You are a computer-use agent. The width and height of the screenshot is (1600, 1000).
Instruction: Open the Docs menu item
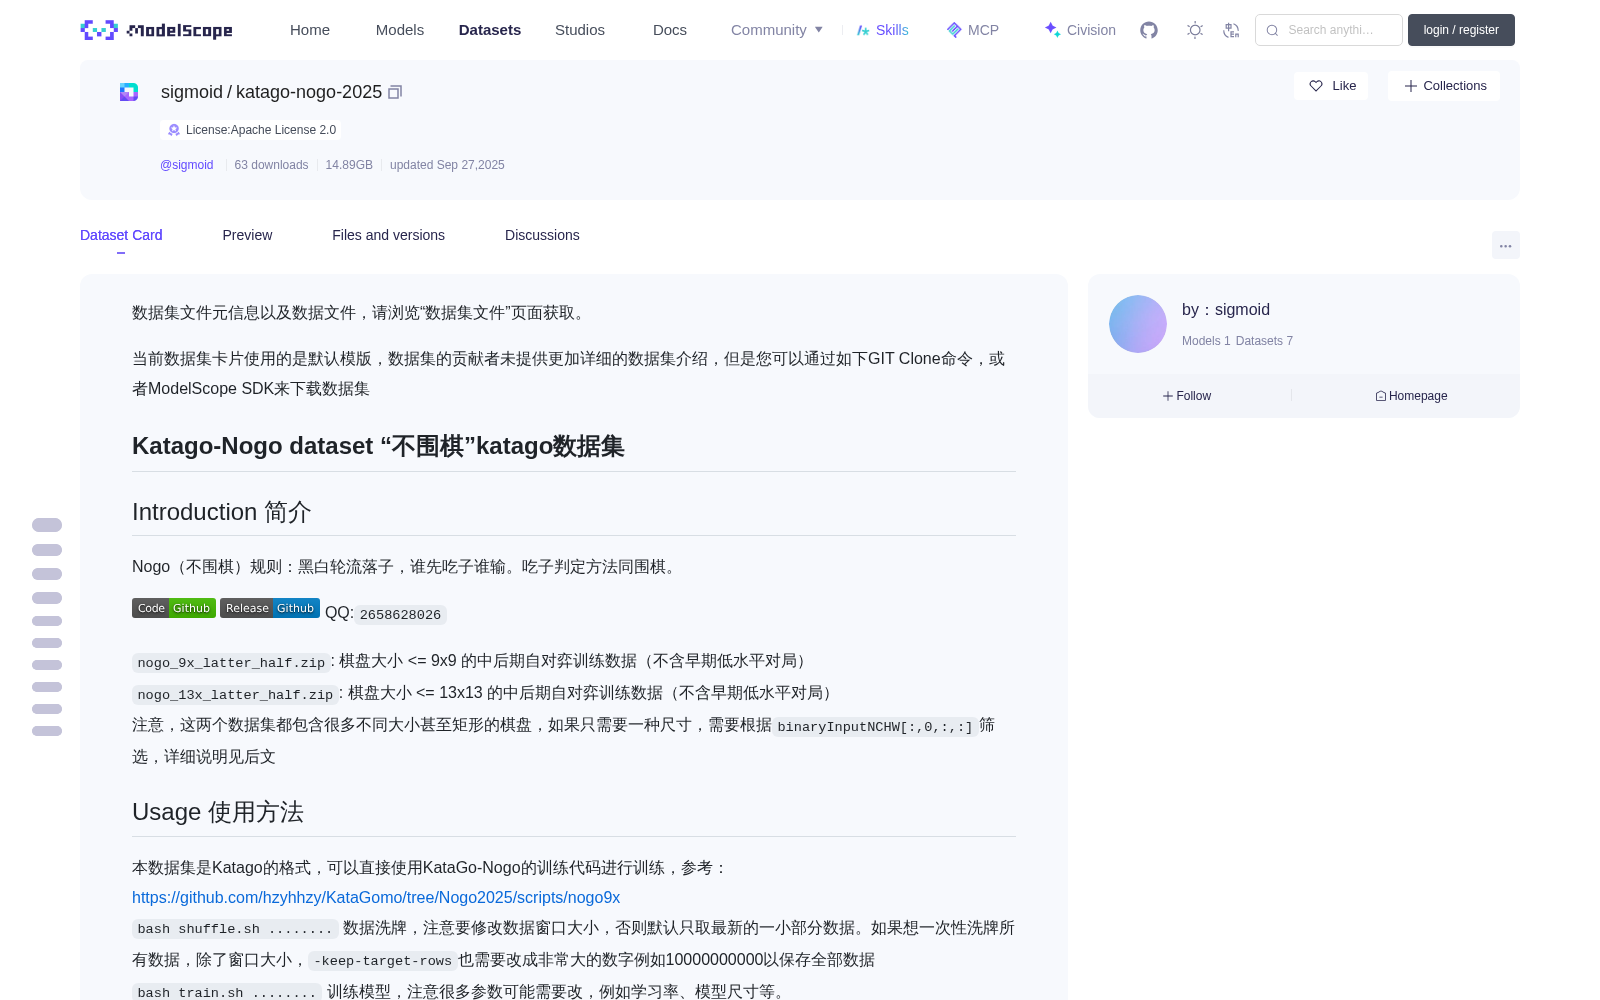(x=670, y=30)
